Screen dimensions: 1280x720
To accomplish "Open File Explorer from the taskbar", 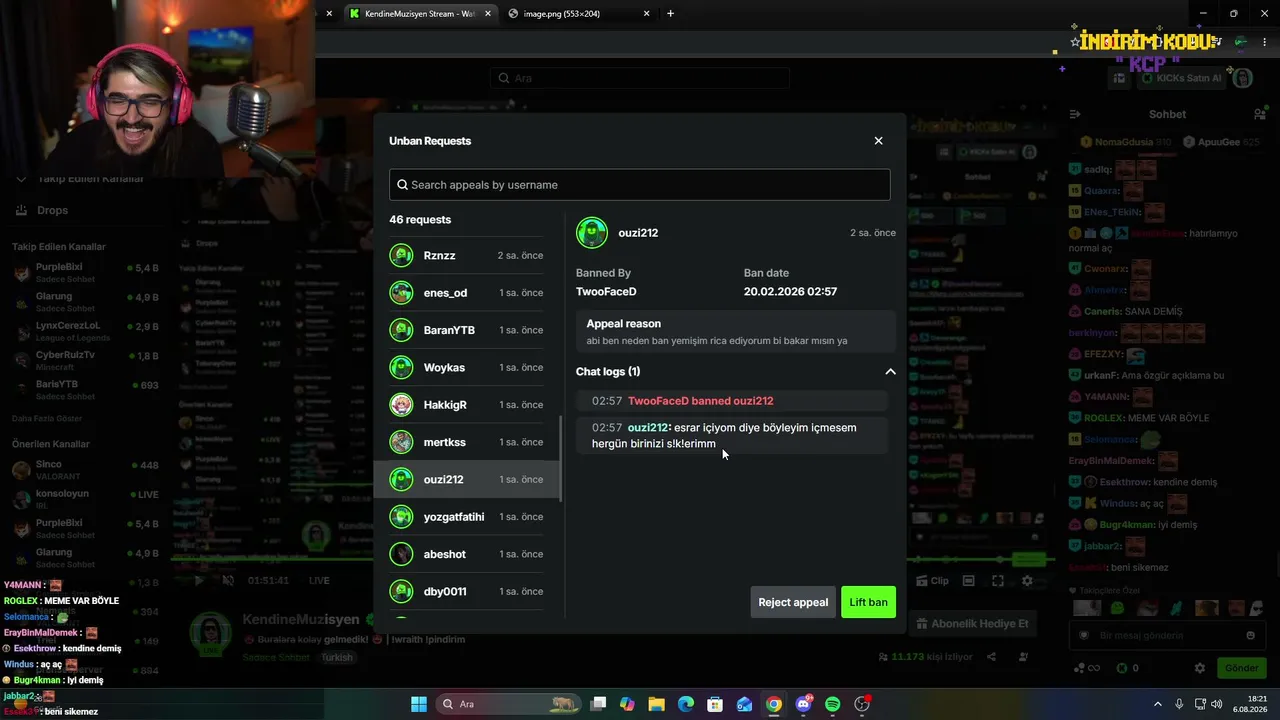I will pos(656,704).
